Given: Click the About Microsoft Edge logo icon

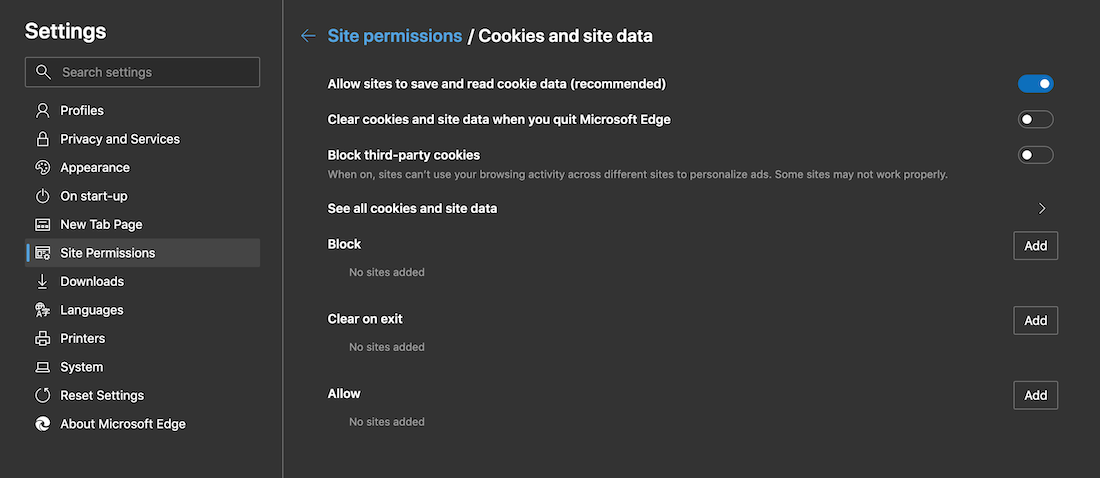Looking at the screenshot, I should (42, 424).
